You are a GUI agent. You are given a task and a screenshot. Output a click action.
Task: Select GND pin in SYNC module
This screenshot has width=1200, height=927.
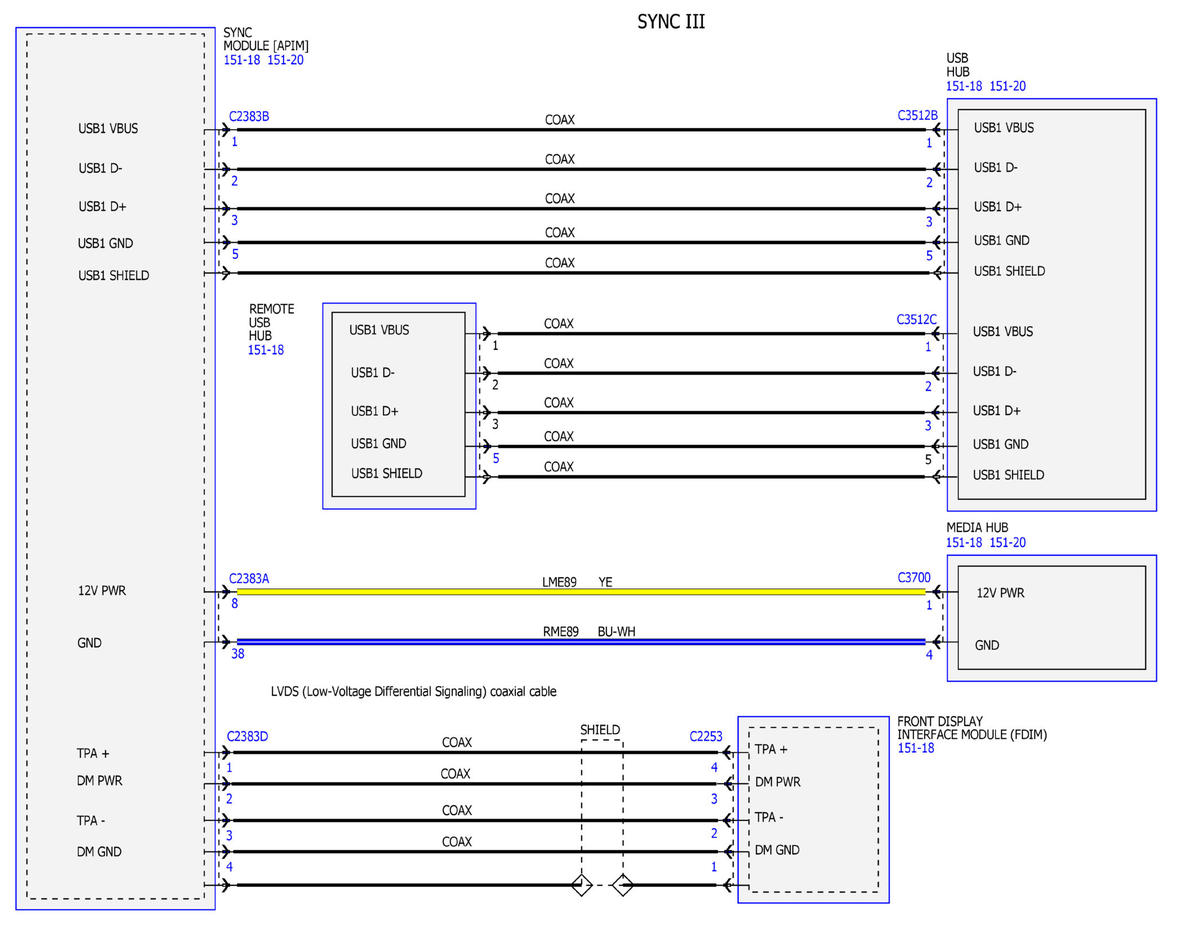click(x=89, y=643)
